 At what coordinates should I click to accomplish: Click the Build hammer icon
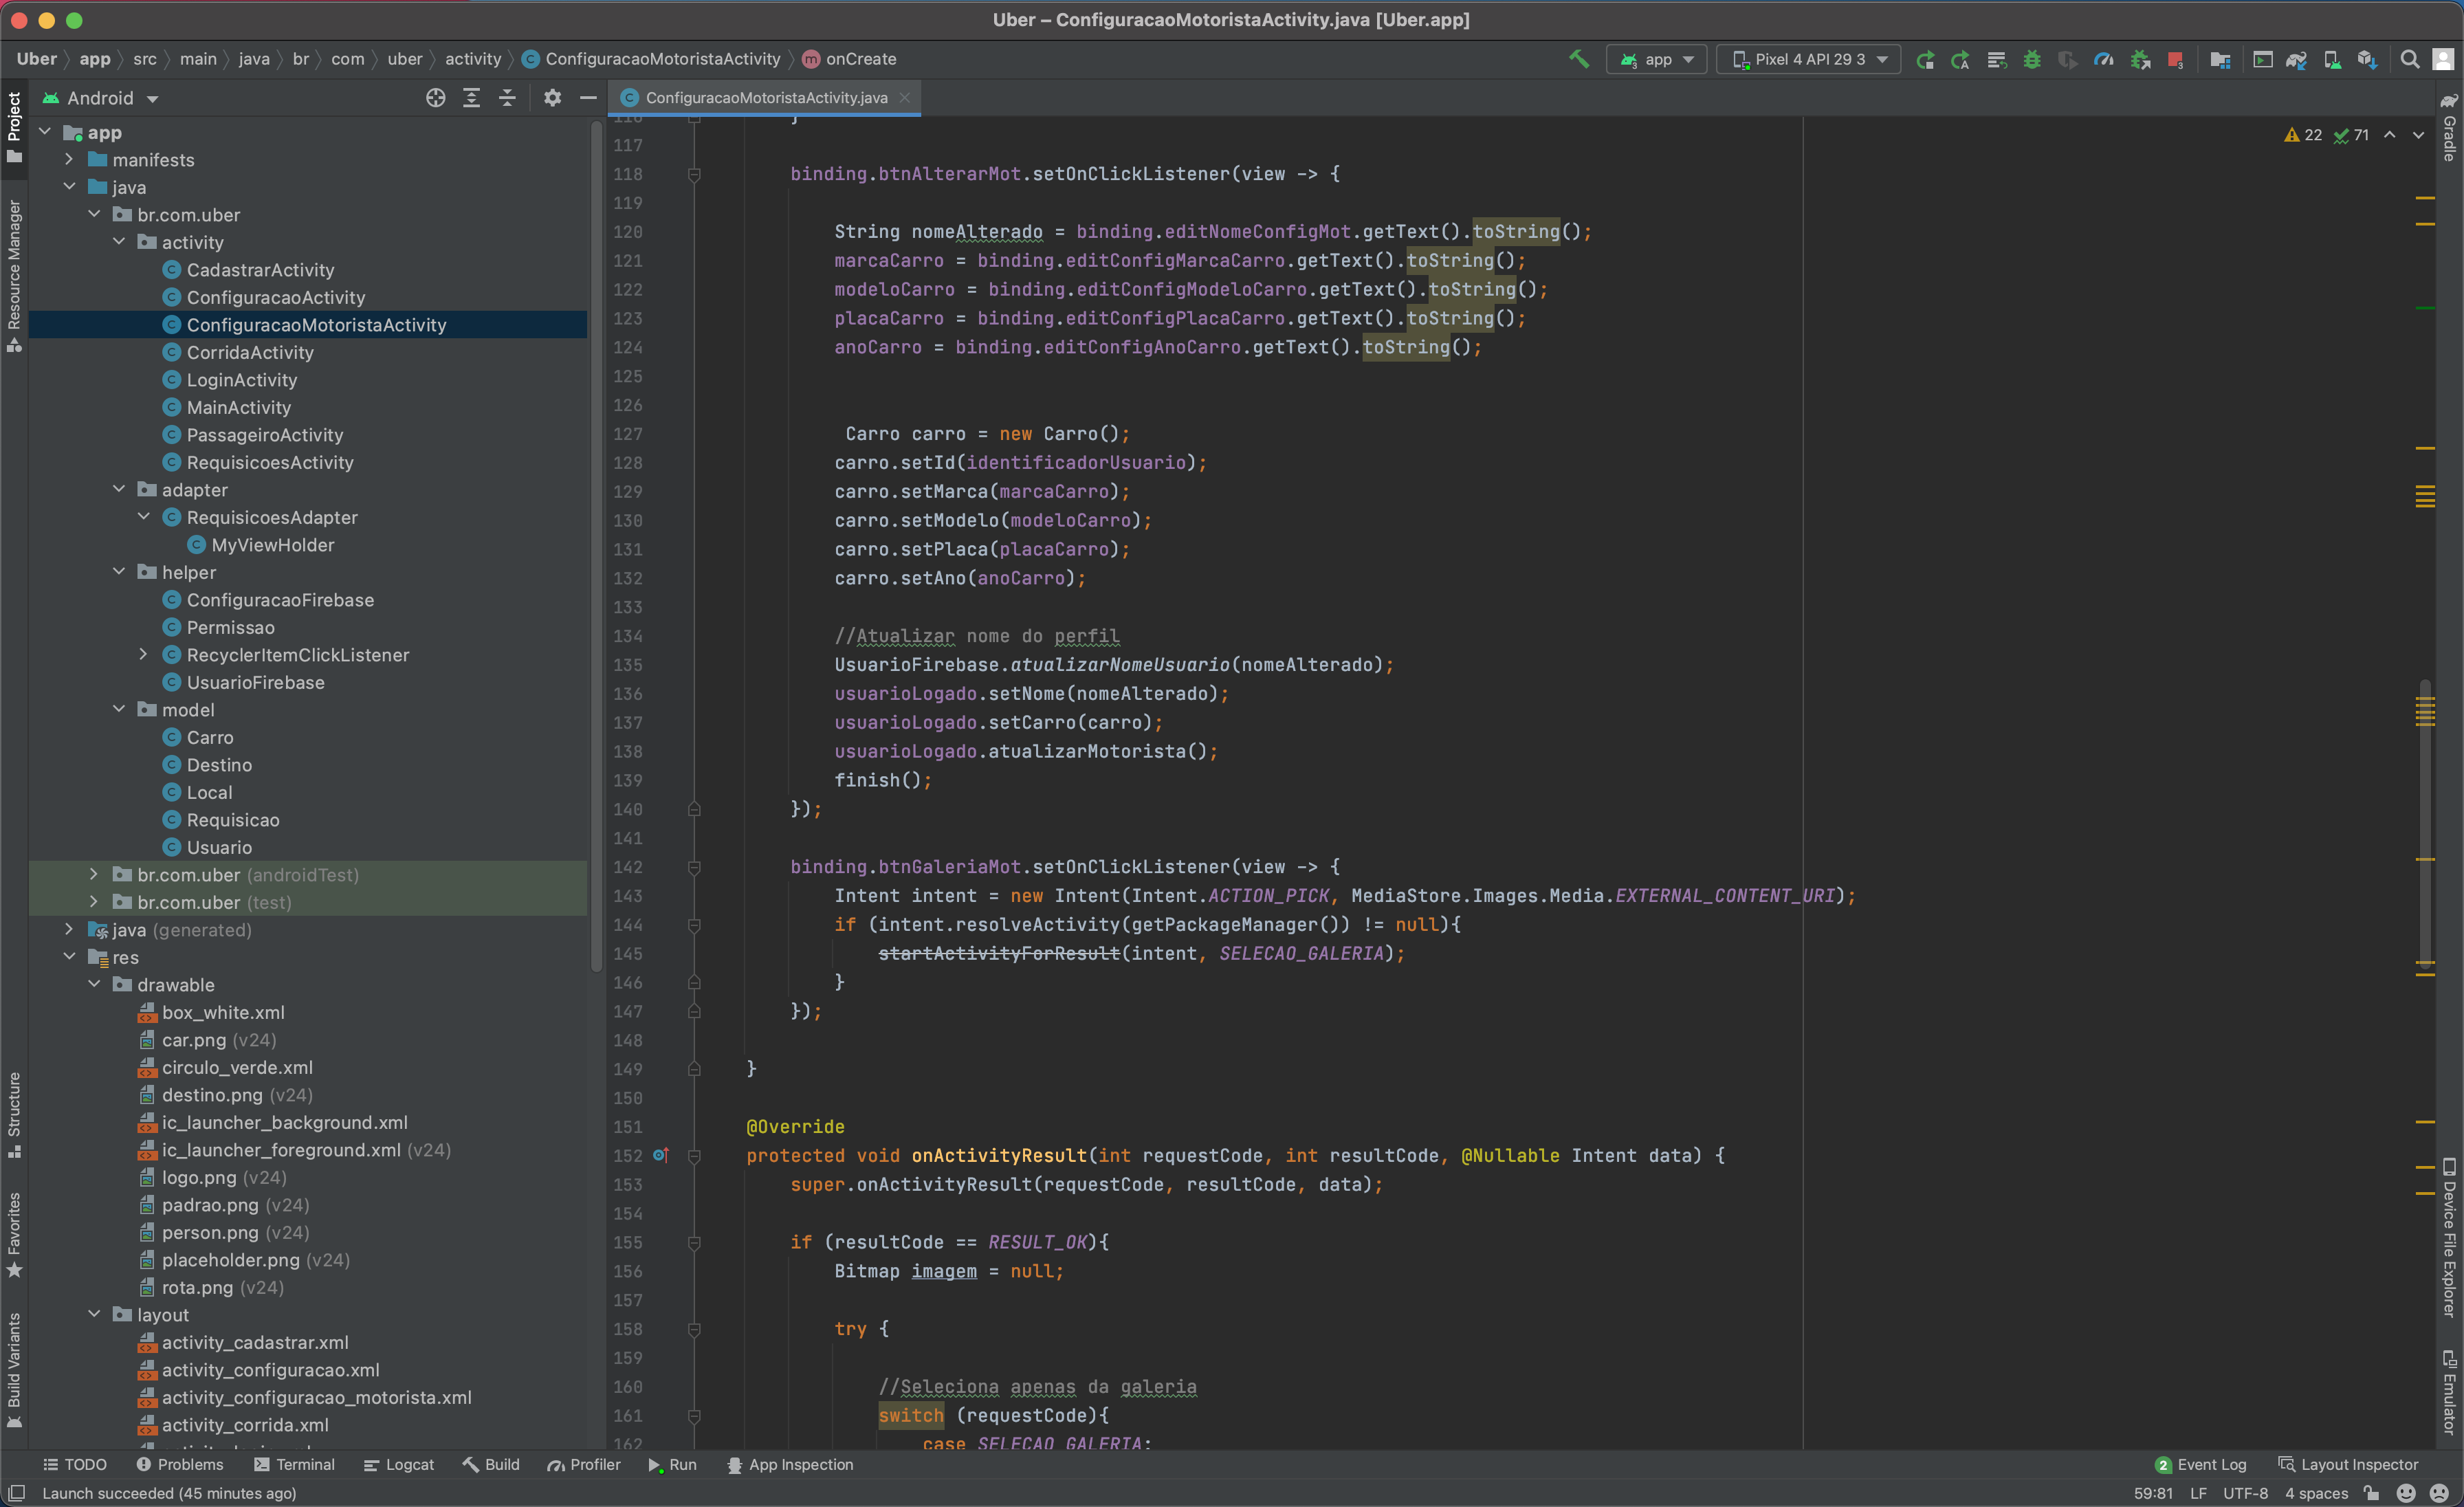click(1579, 59)
